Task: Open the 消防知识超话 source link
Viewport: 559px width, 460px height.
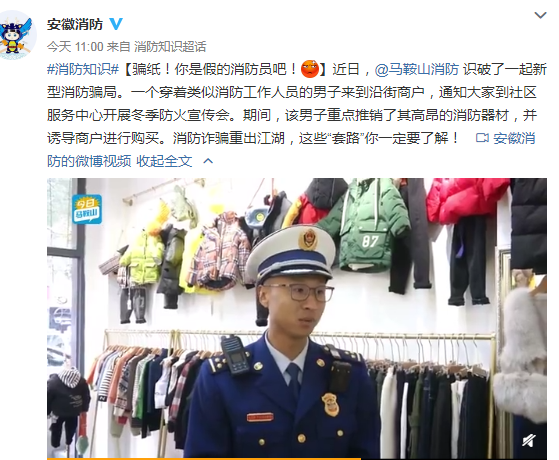Action: click(x=170, y=47)
